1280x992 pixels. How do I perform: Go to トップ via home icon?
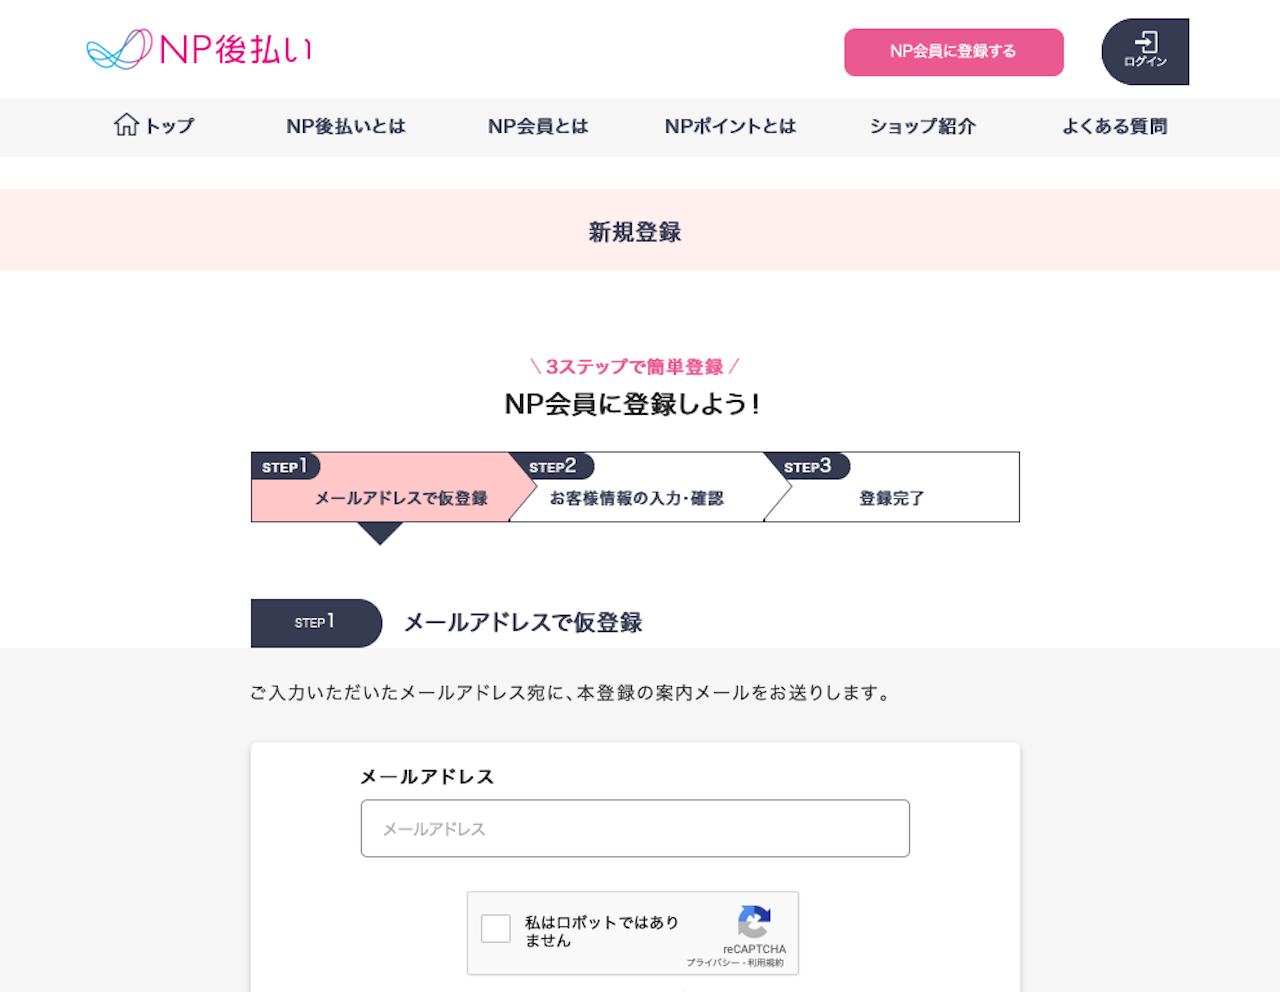tap(154, 126)
